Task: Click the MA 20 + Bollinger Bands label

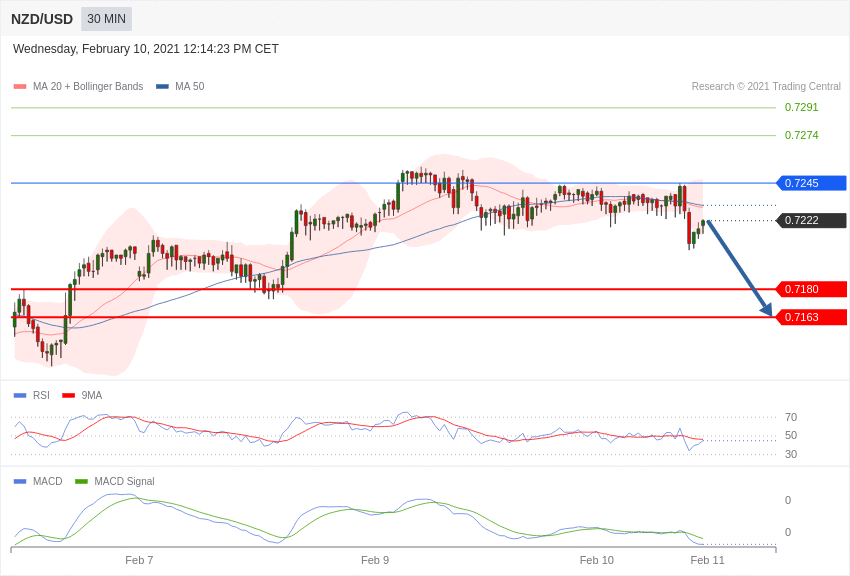Action: [x=88, y=86]
